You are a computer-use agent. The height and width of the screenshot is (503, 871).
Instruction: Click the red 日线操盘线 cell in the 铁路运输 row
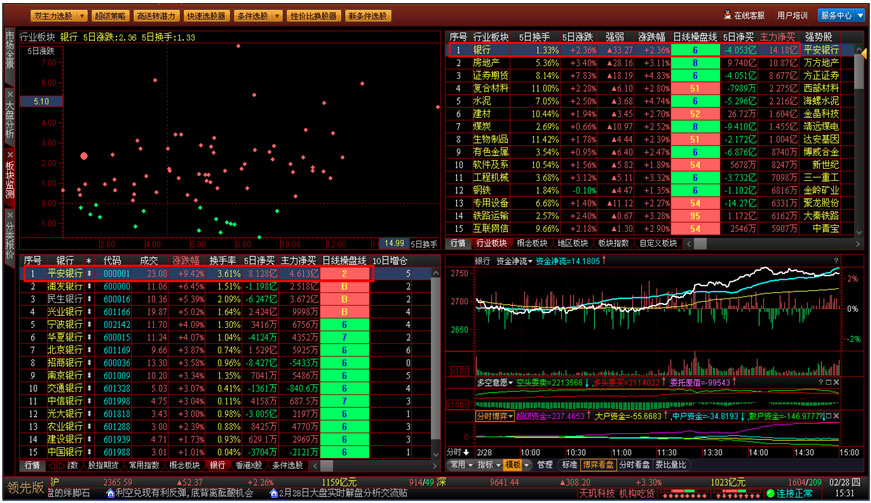pyautogui.click(x=695, y=215)
